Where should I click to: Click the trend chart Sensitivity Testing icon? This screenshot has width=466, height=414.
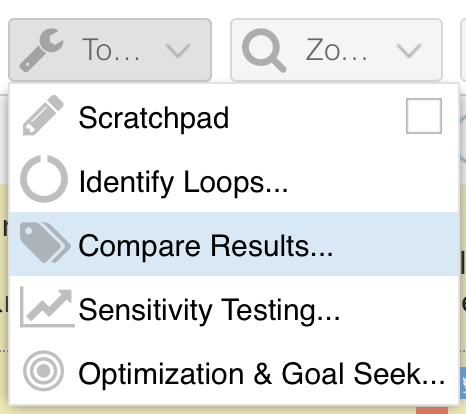coord(47,307)
